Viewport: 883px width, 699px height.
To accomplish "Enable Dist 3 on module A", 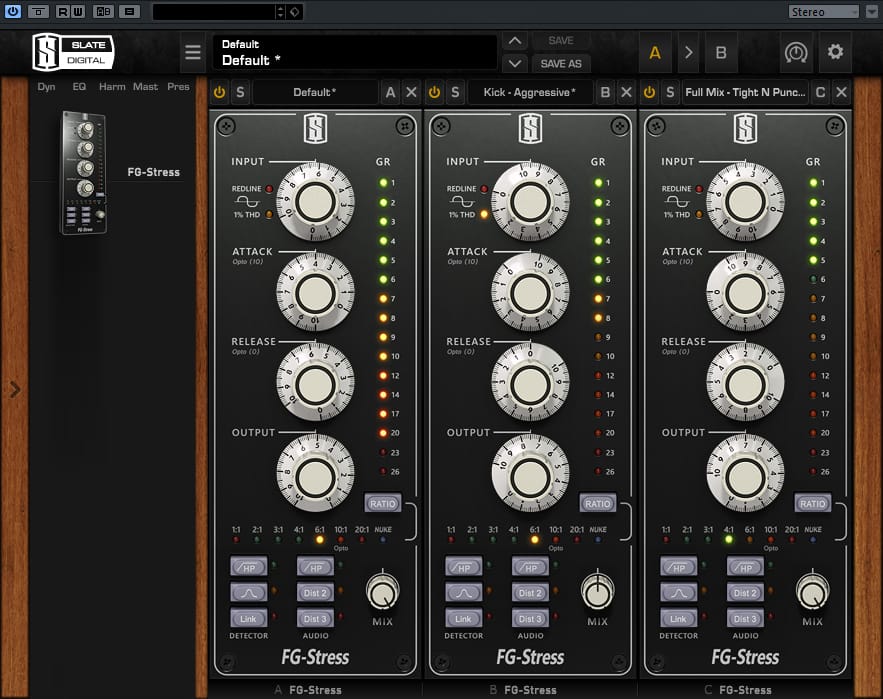I will pos(315,618).
